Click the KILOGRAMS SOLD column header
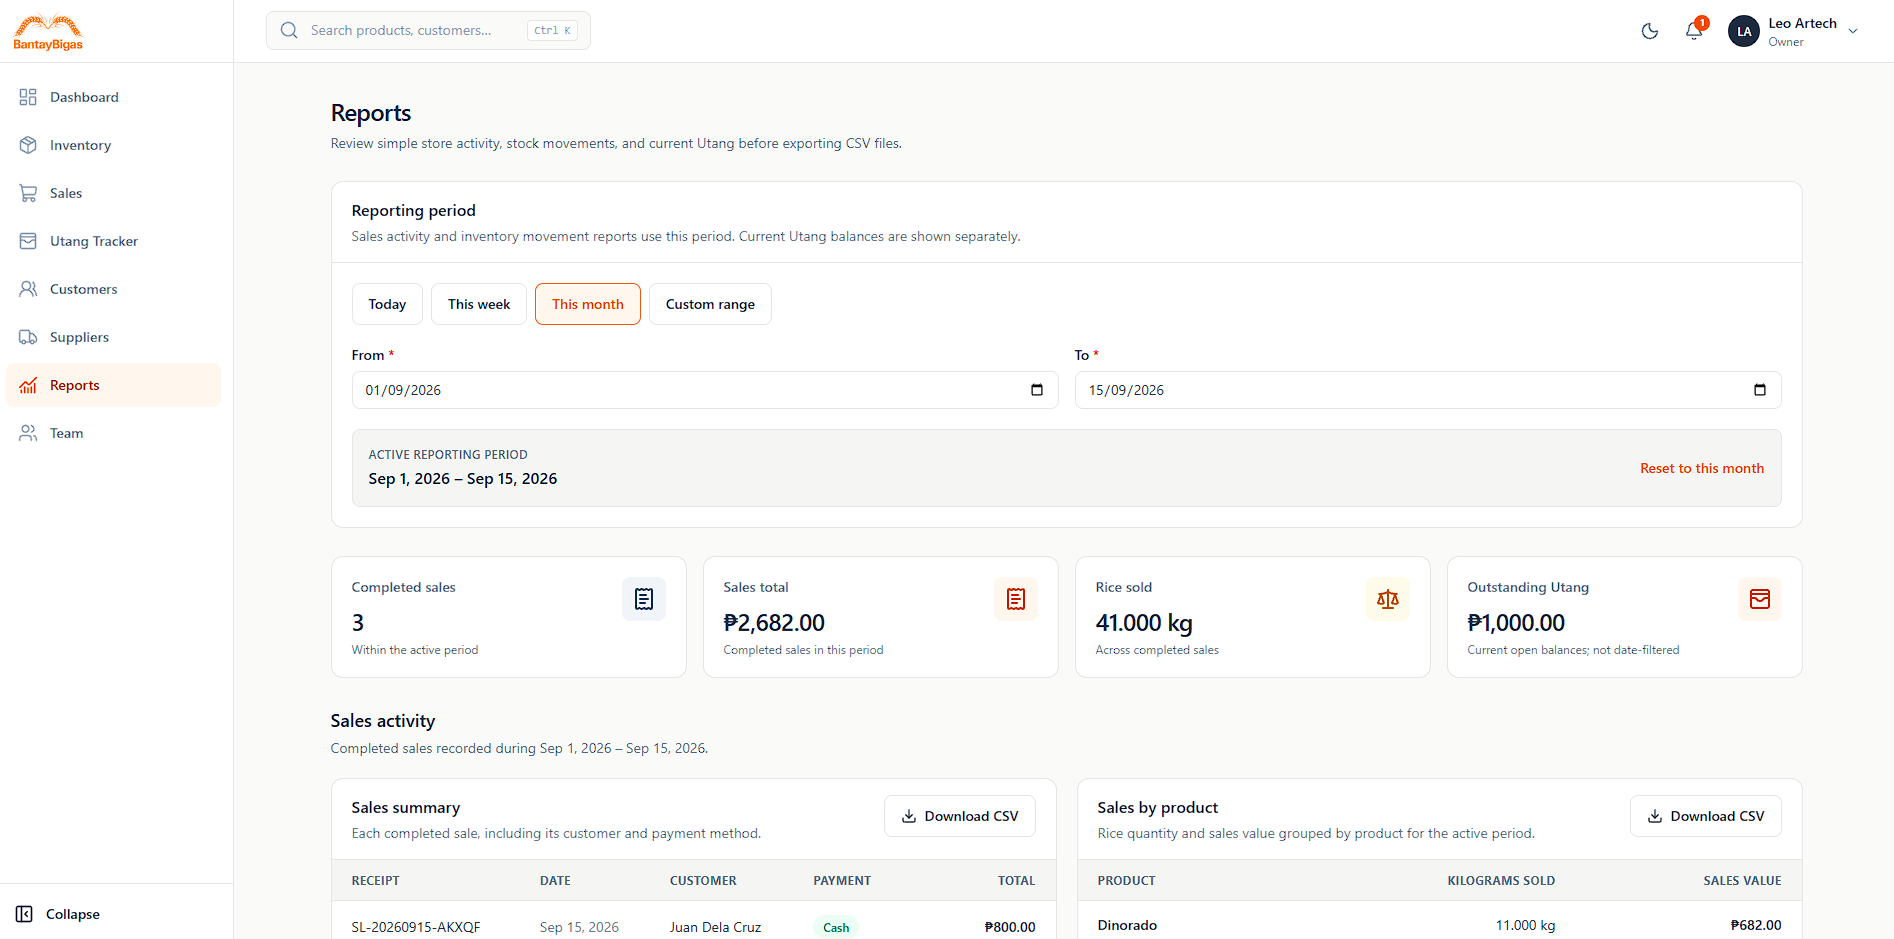 pos(1501,881)
